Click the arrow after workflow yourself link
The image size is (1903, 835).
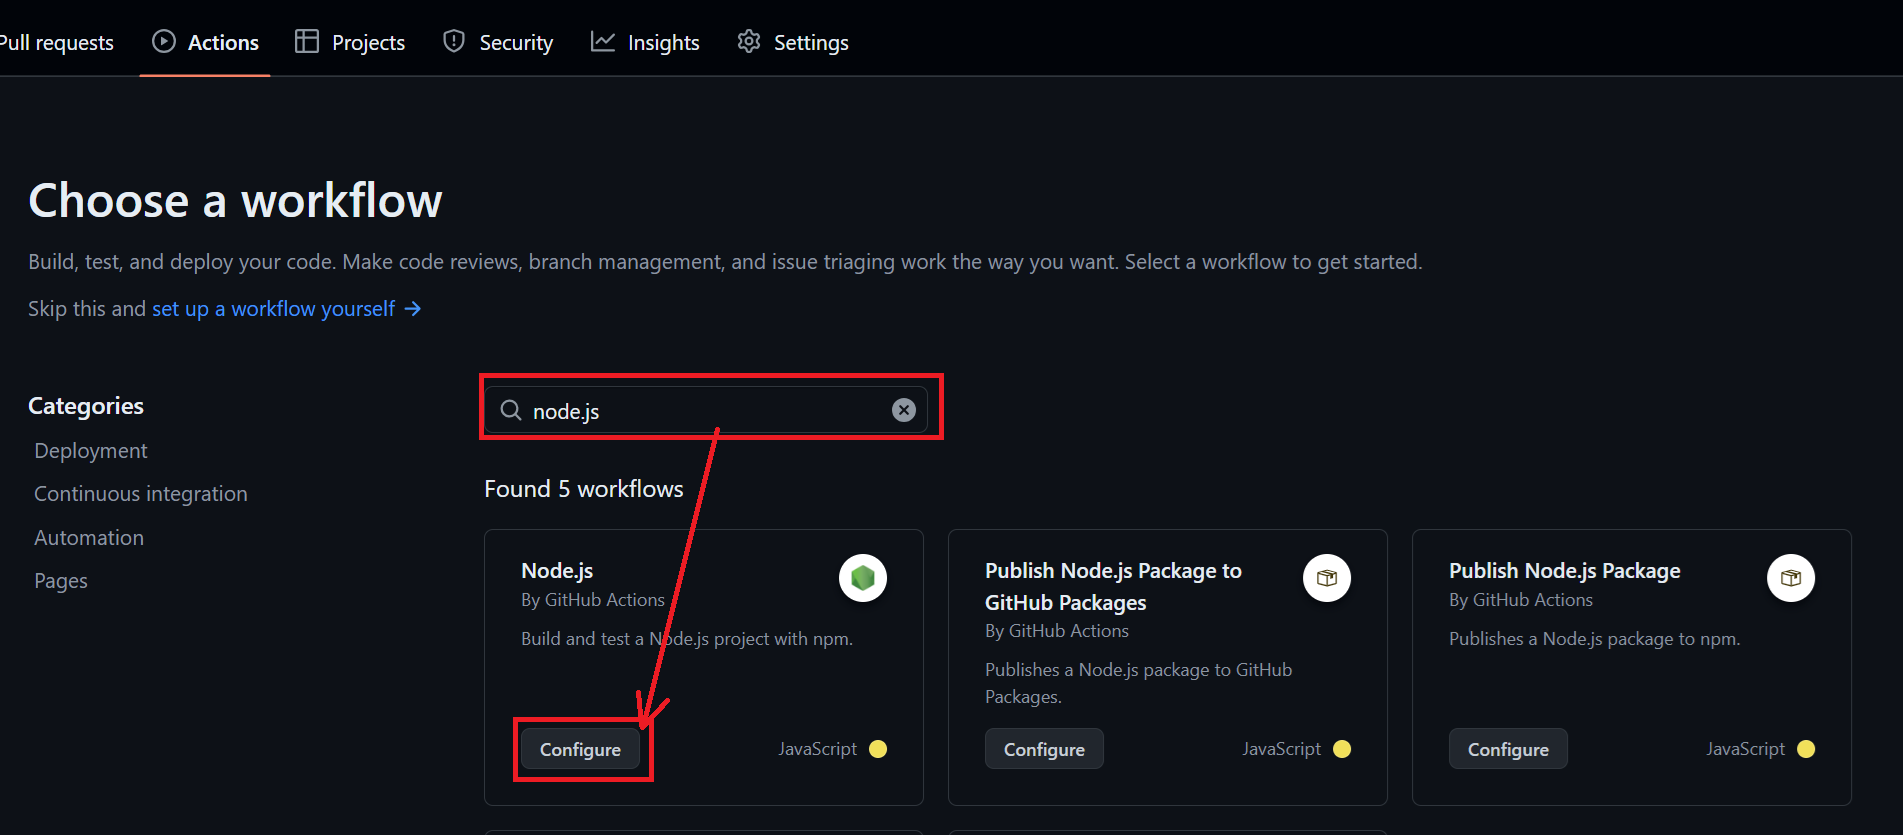pos(413,309)
